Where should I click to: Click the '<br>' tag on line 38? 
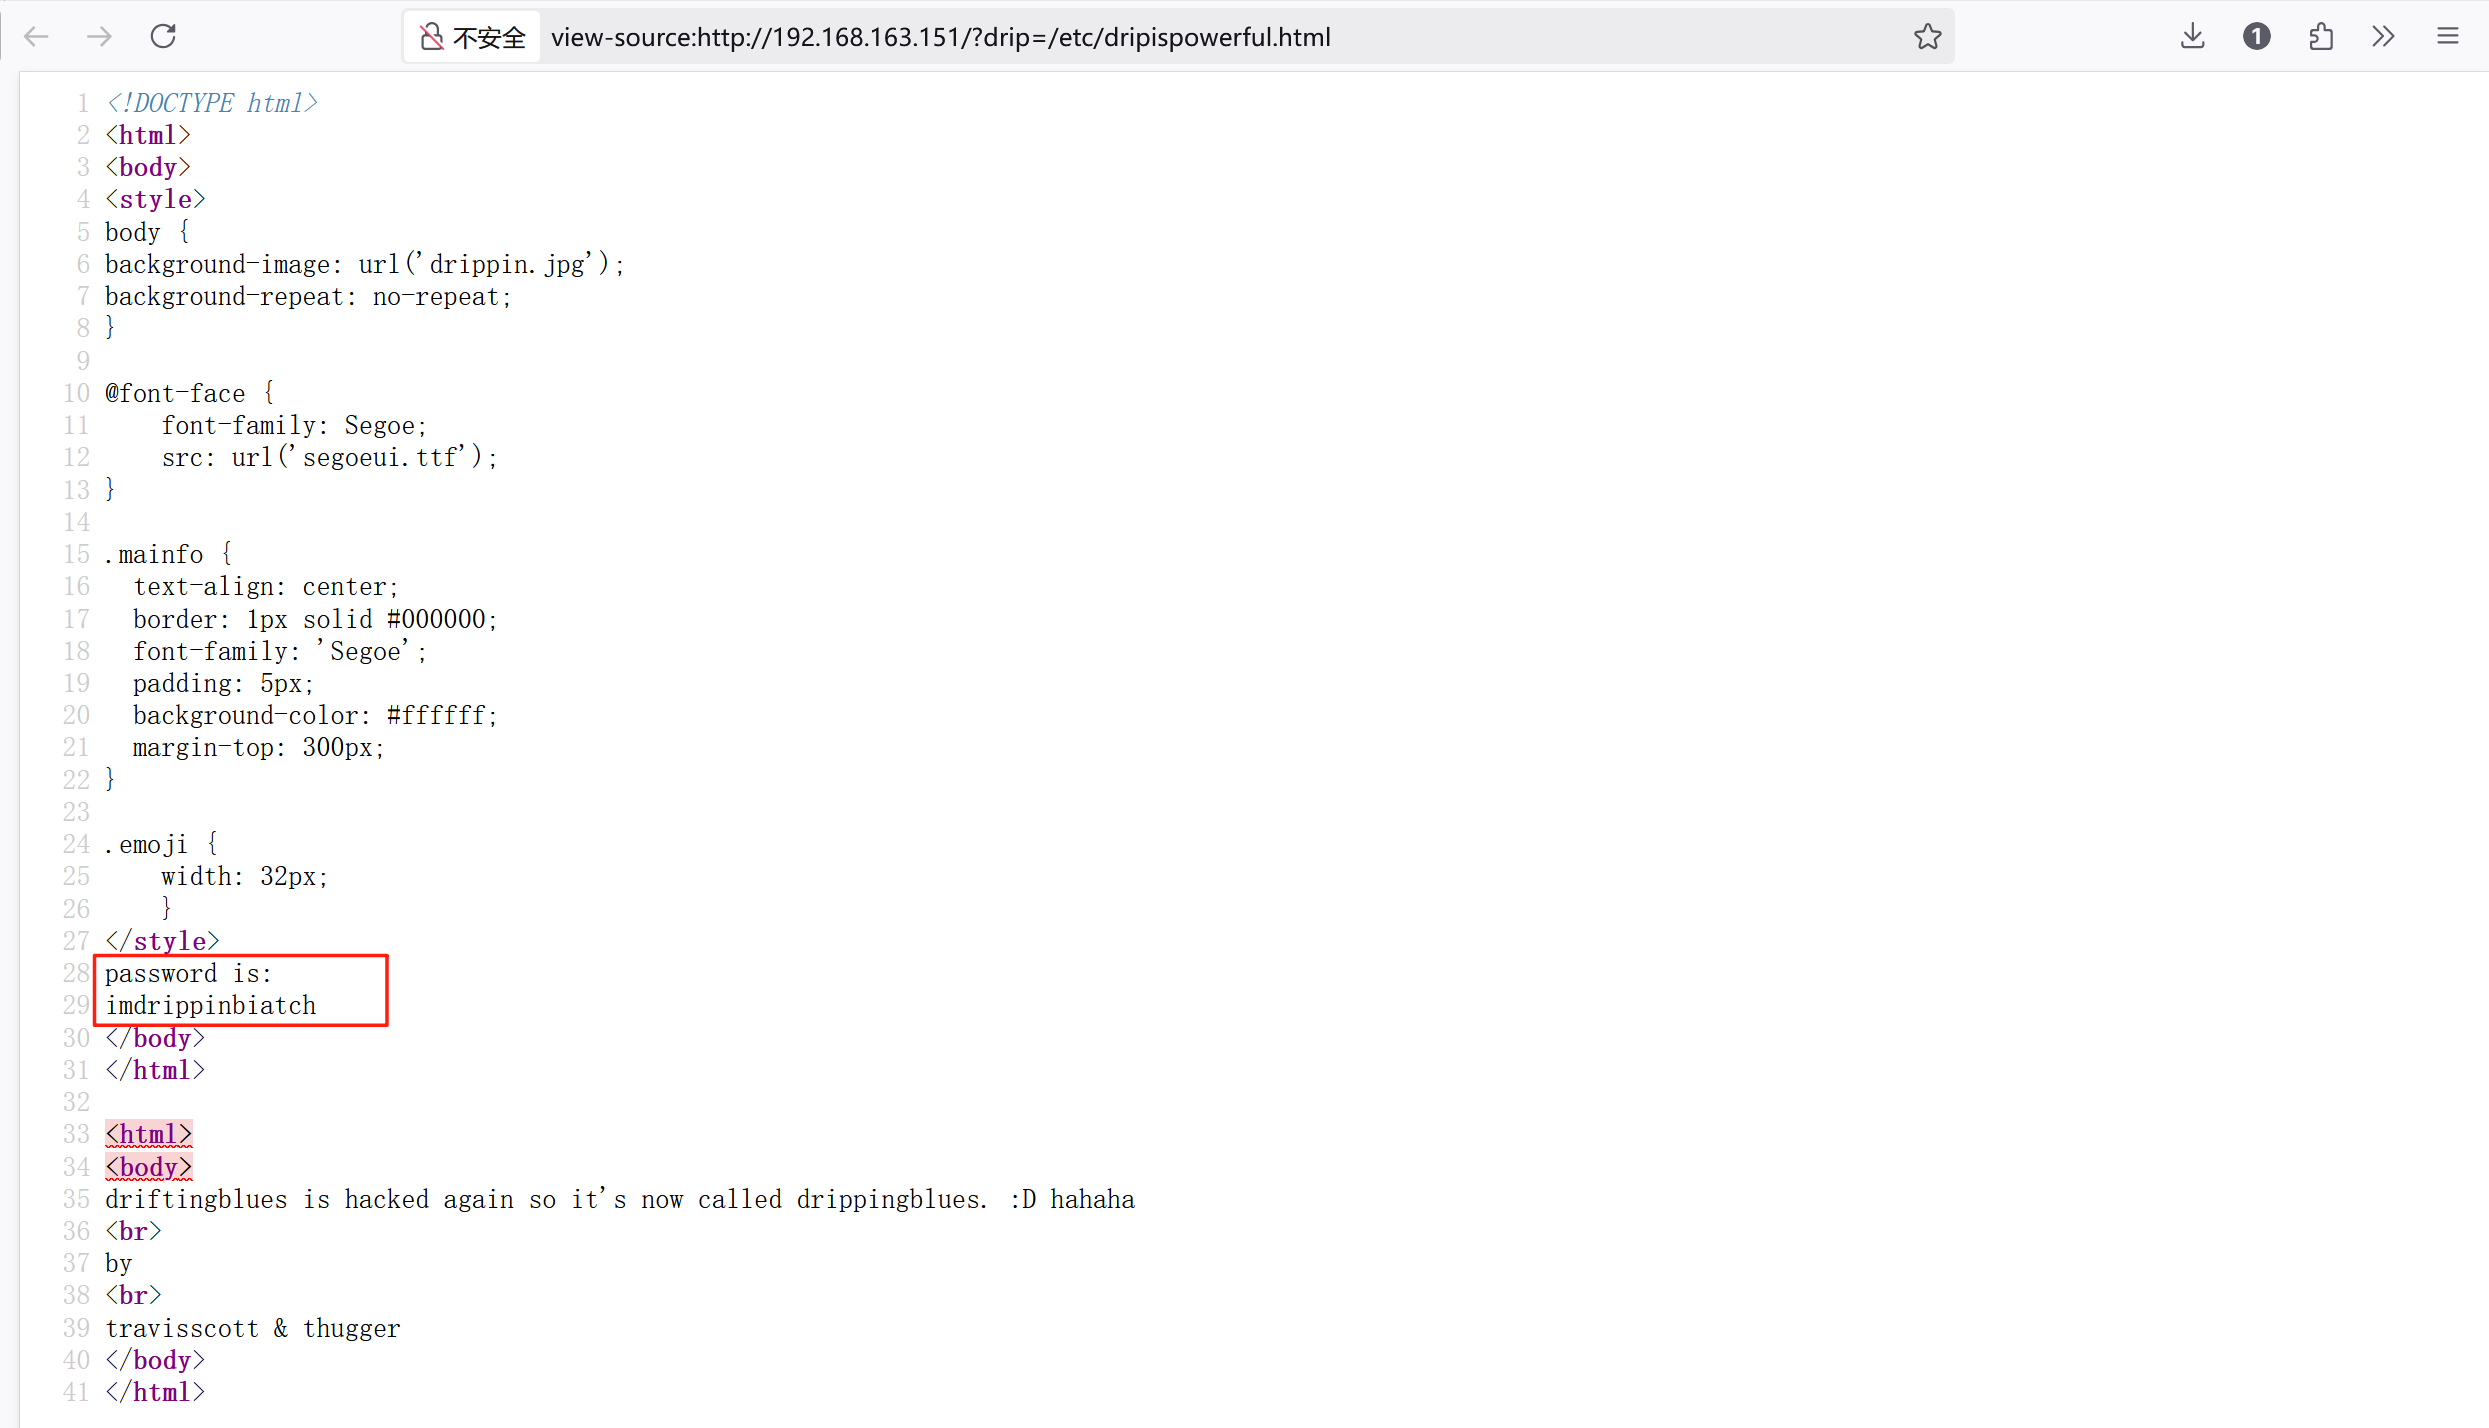[x=133, y=1295]
